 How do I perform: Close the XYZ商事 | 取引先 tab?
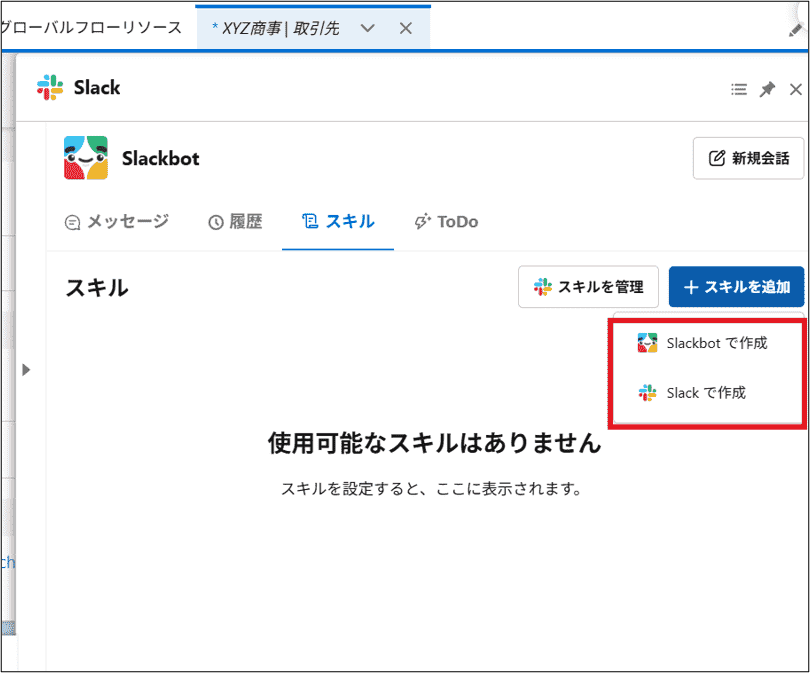pos(406,28)
